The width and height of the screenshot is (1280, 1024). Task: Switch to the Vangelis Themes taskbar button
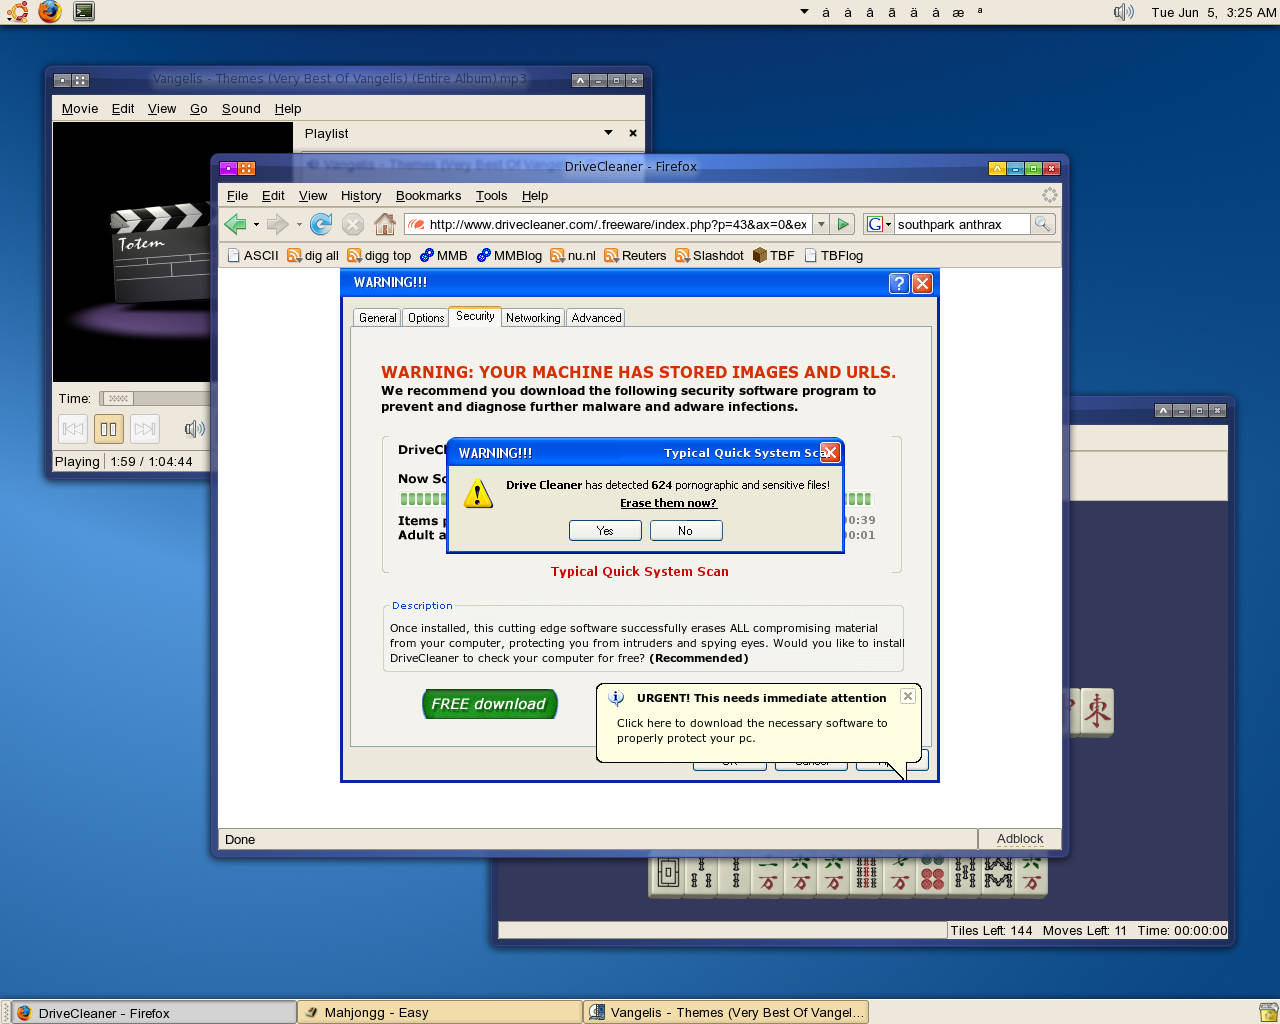click(x=726, y=1012)
